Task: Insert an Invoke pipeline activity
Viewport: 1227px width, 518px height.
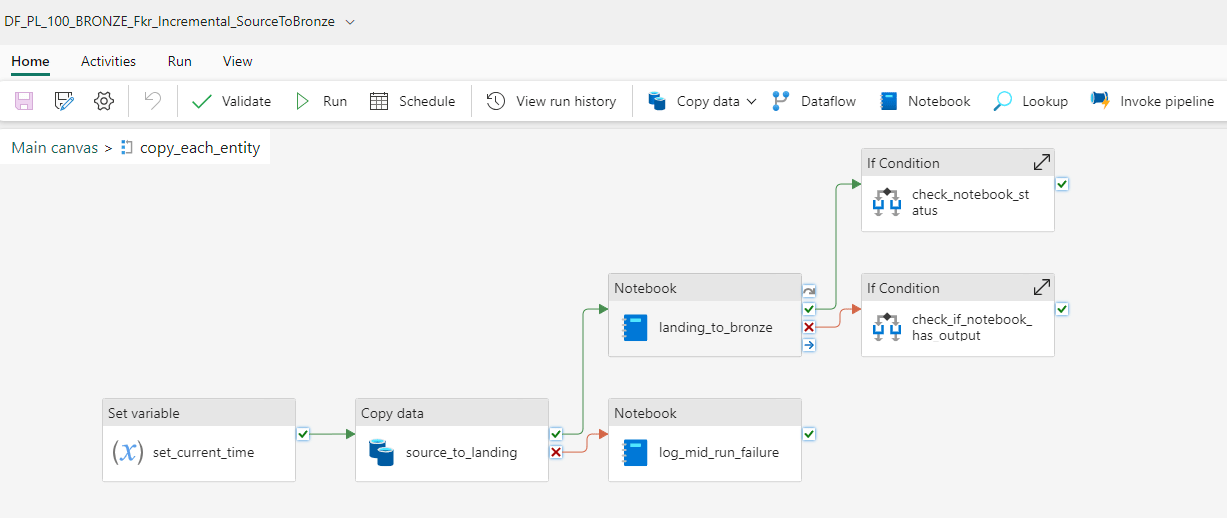Action: (x=1152, y=101)
